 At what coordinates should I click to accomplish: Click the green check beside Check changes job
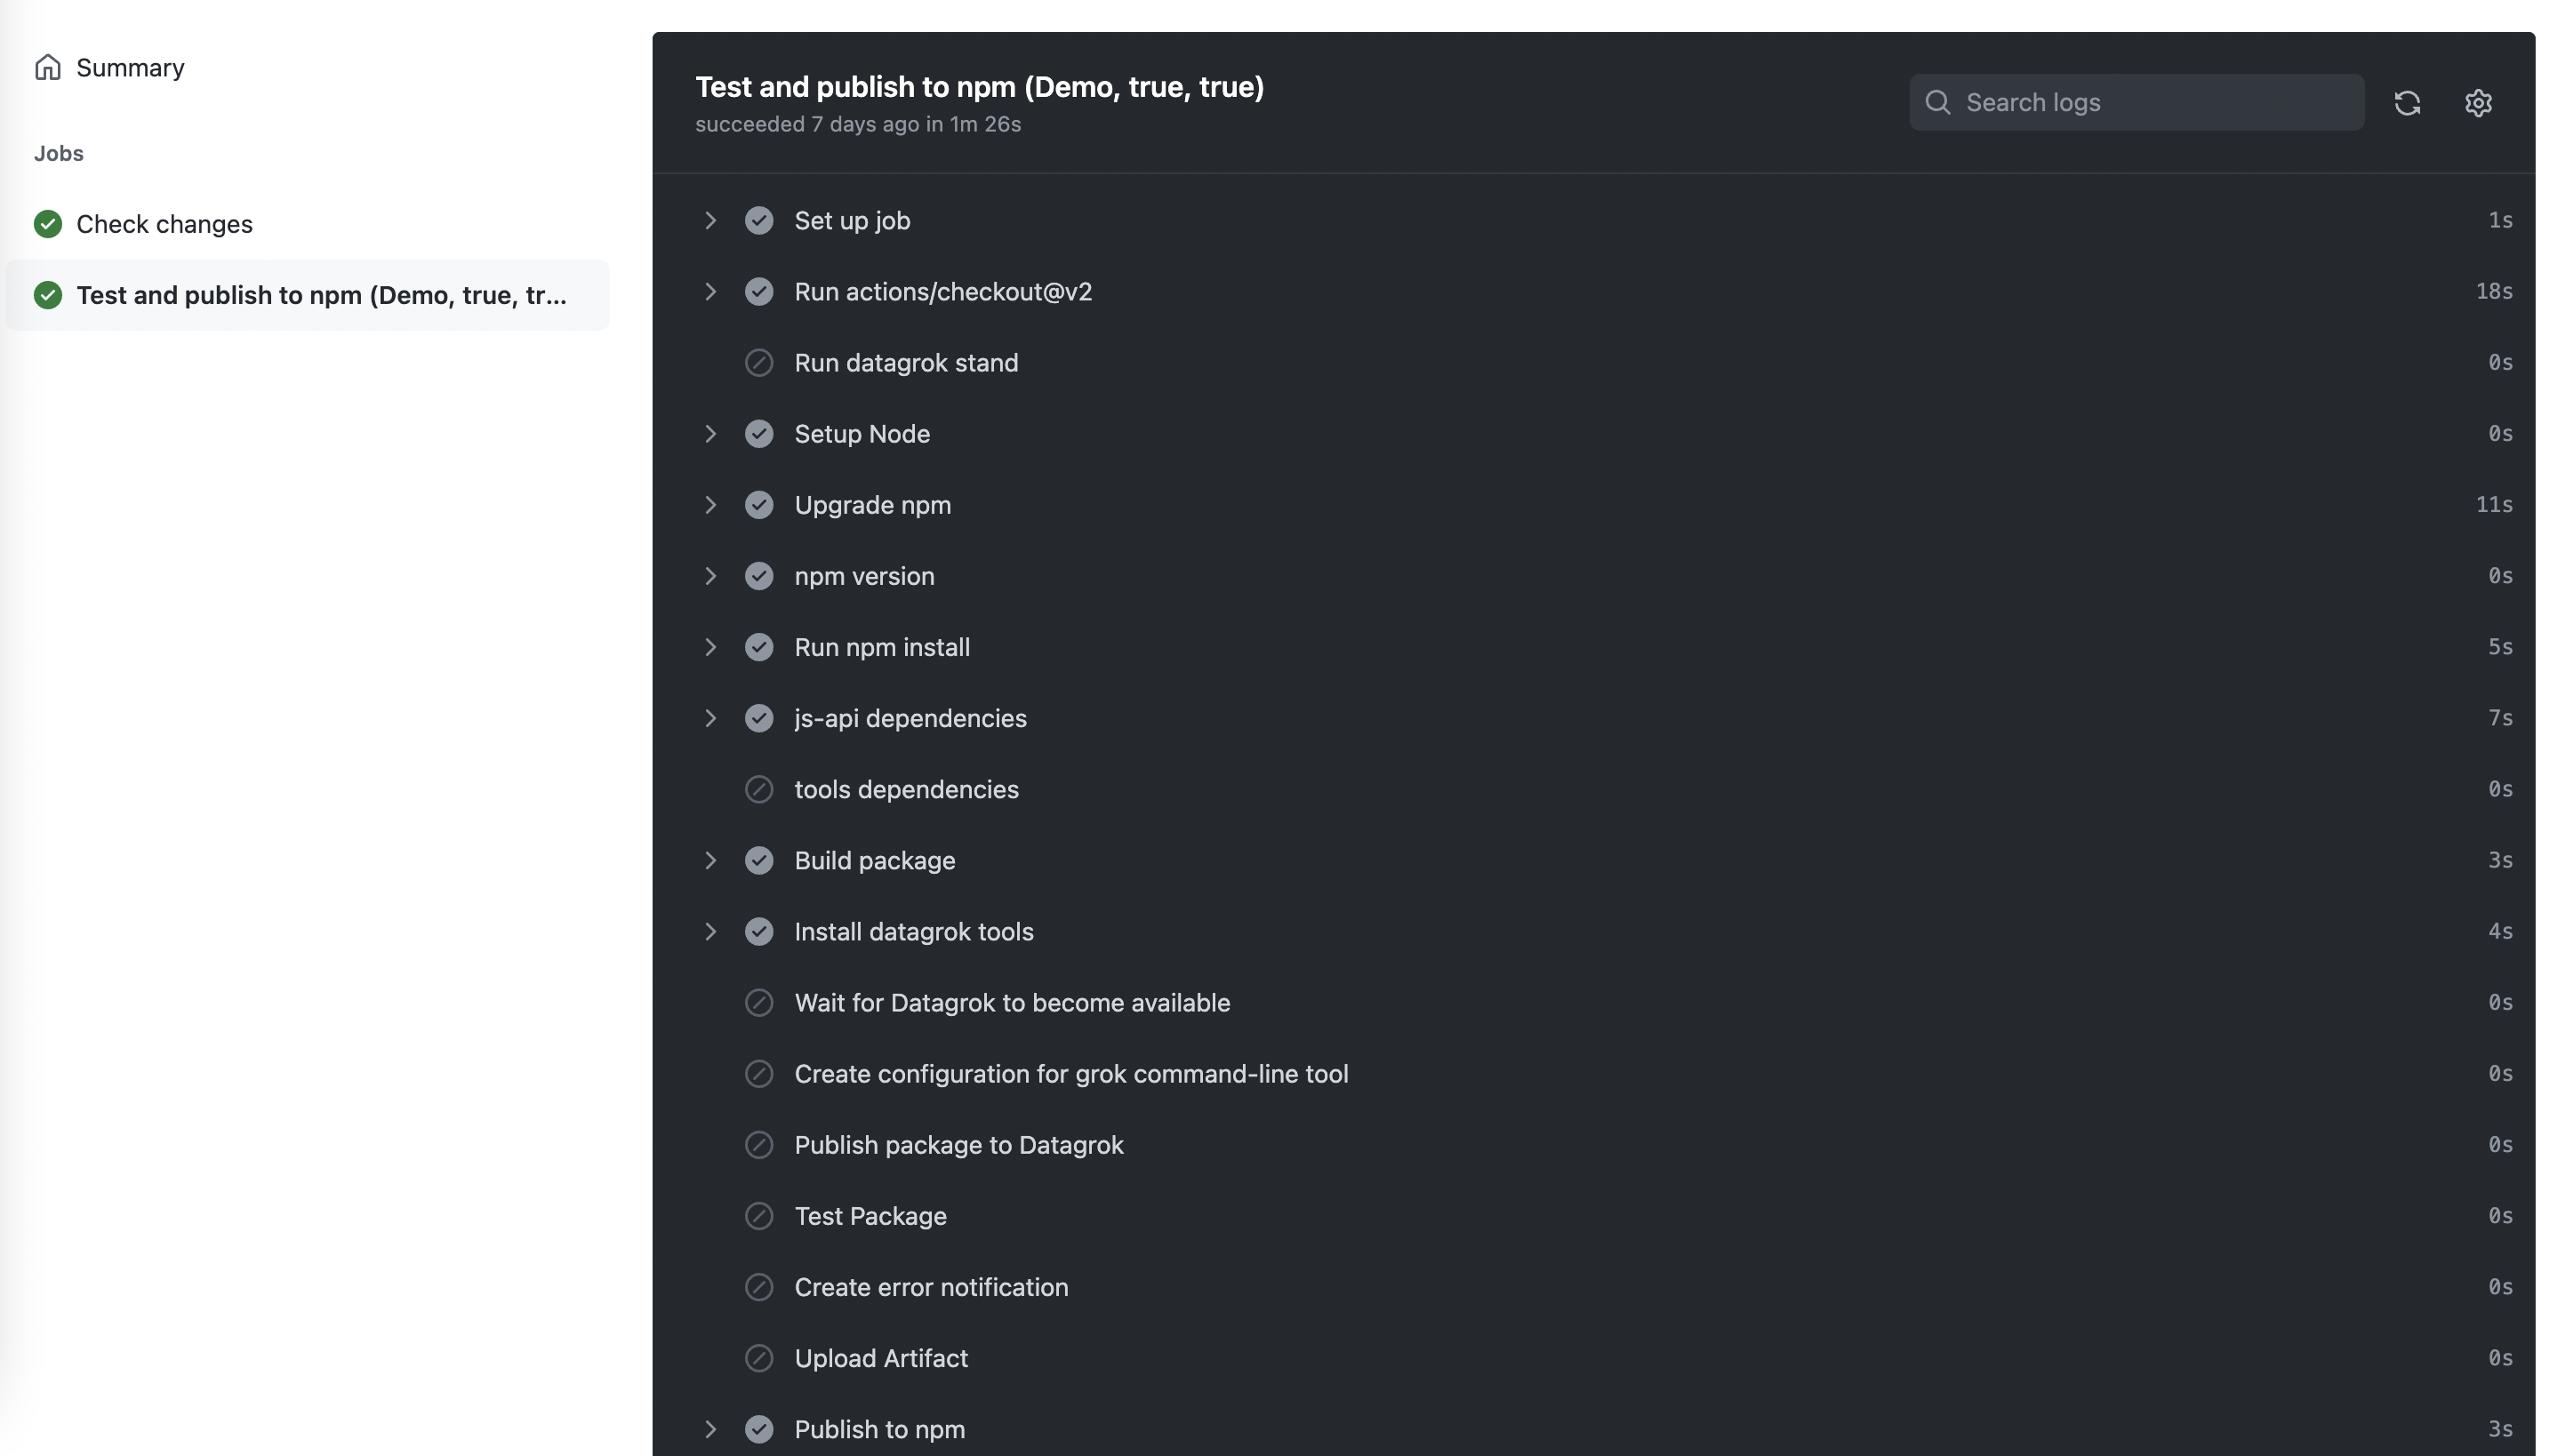click(47, 224)
